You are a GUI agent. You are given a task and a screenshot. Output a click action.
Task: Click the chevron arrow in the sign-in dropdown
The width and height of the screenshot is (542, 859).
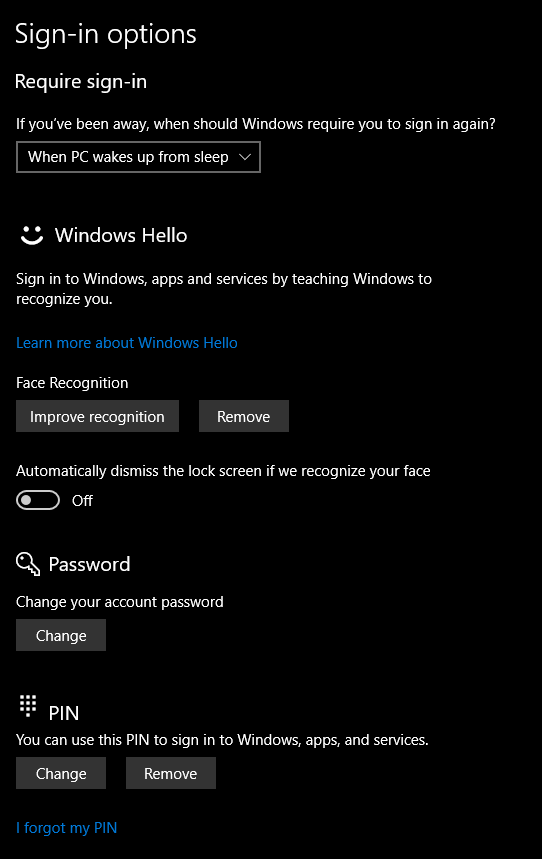click(245, 157)
